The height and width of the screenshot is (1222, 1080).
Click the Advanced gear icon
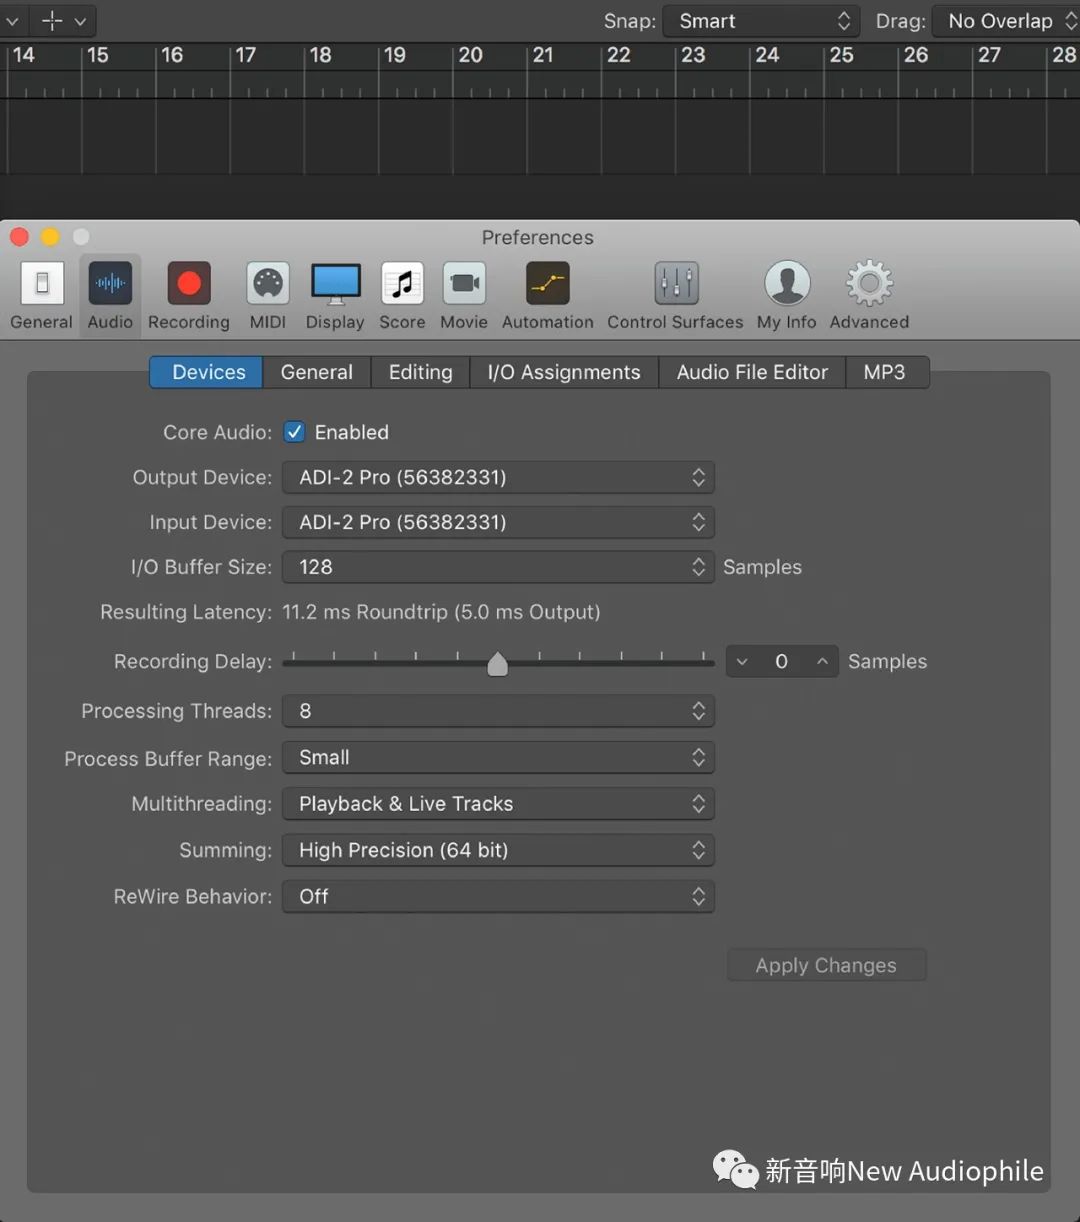click(x=869, y=285)
